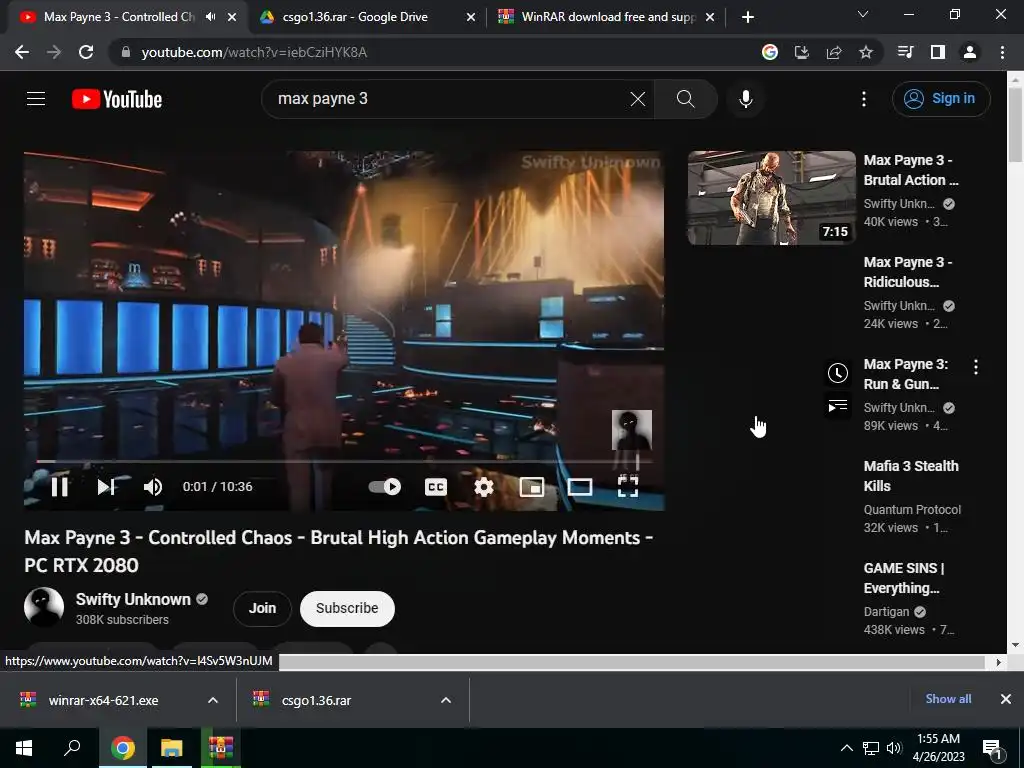Subscribe to Swifty Unknown channel
Screen dimensions: 1024x768
tap(347, 608)
